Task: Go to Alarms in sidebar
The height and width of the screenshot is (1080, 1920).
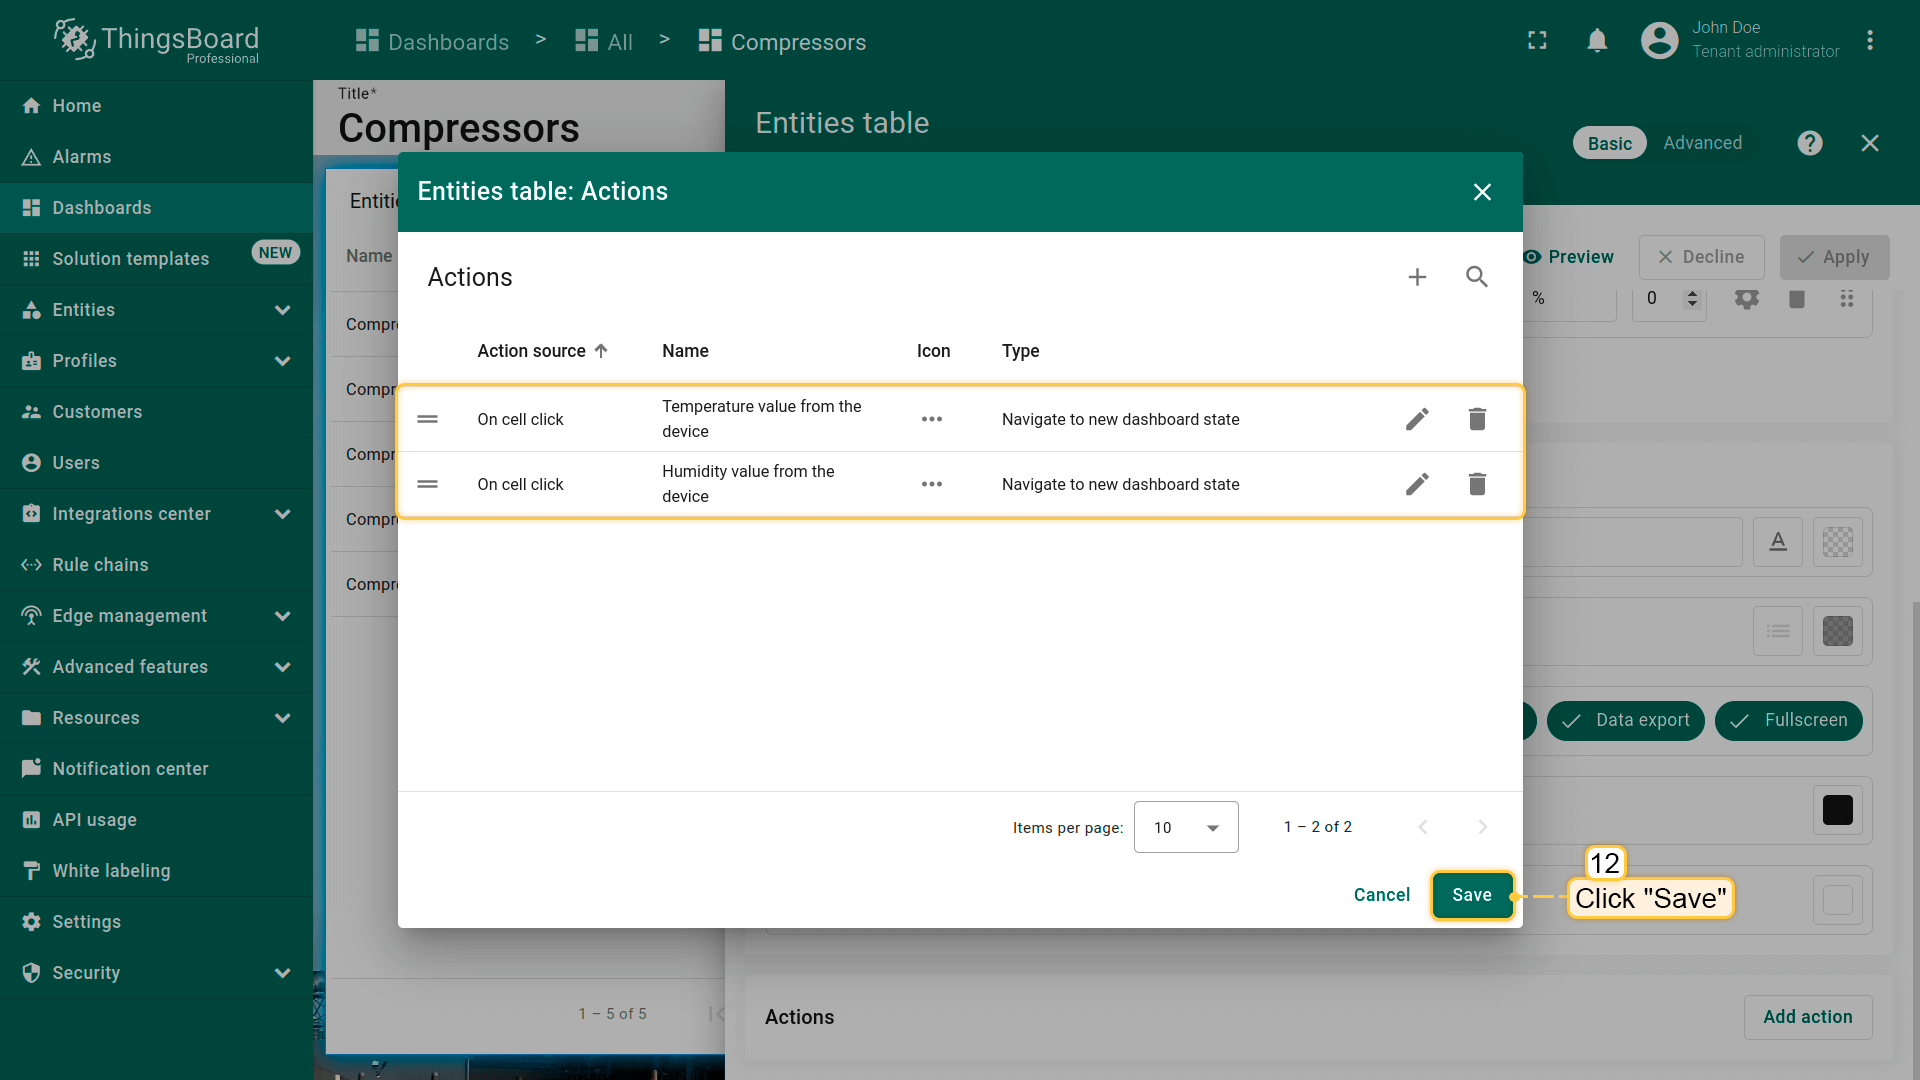Action: tap(82, 157)
